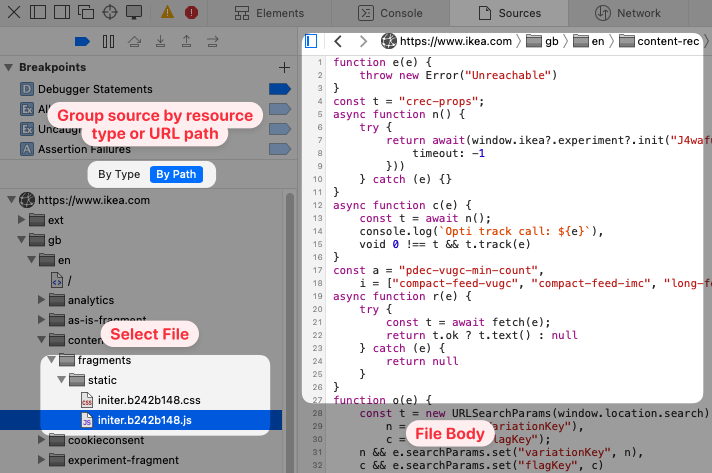This screenshot has width=712, height=473.
Task: Click content-rec folder in breadcrumb path
Action: (659, 41)
